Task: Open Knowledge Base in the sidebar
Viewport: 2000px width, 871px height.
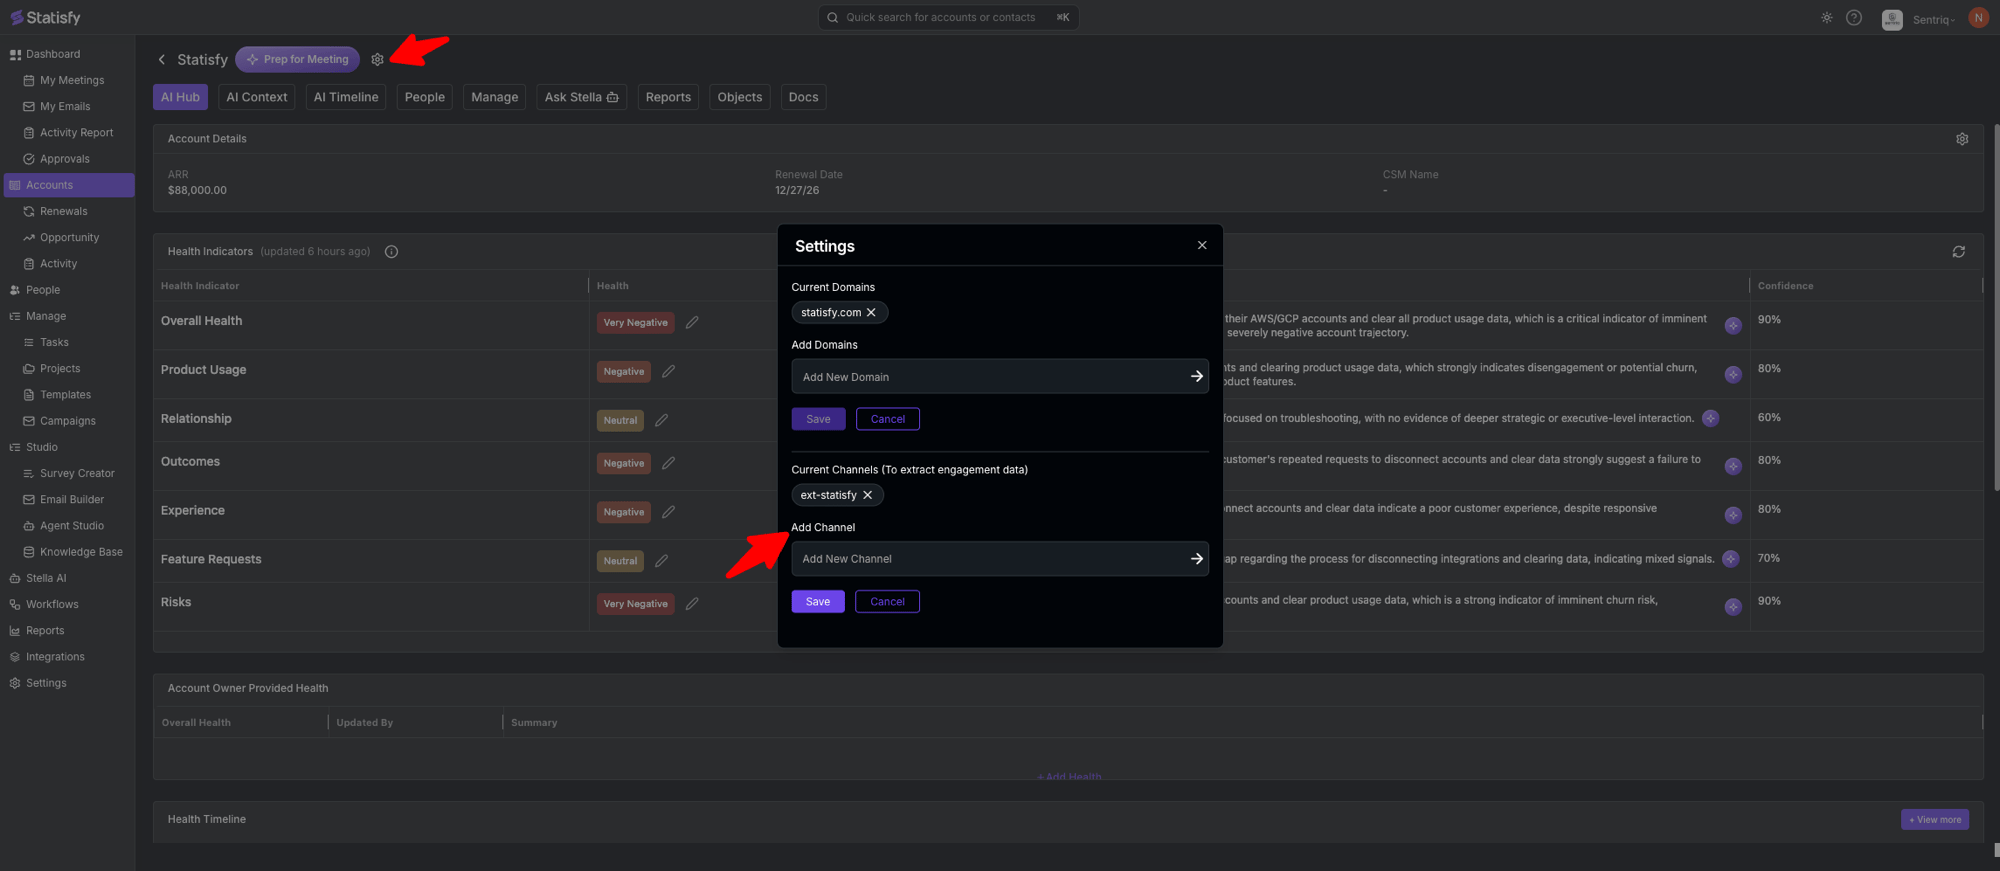Action: 81,552
